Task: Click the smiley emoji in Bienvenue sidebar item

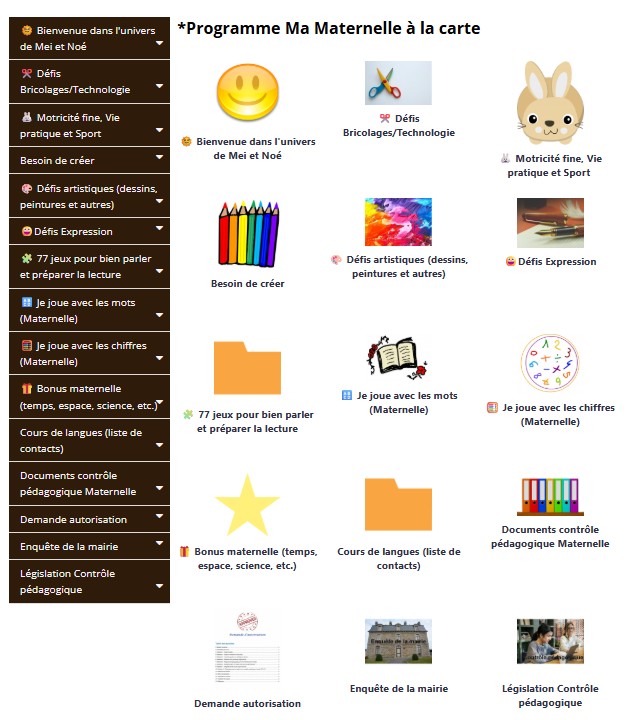Action: point(27,31)
